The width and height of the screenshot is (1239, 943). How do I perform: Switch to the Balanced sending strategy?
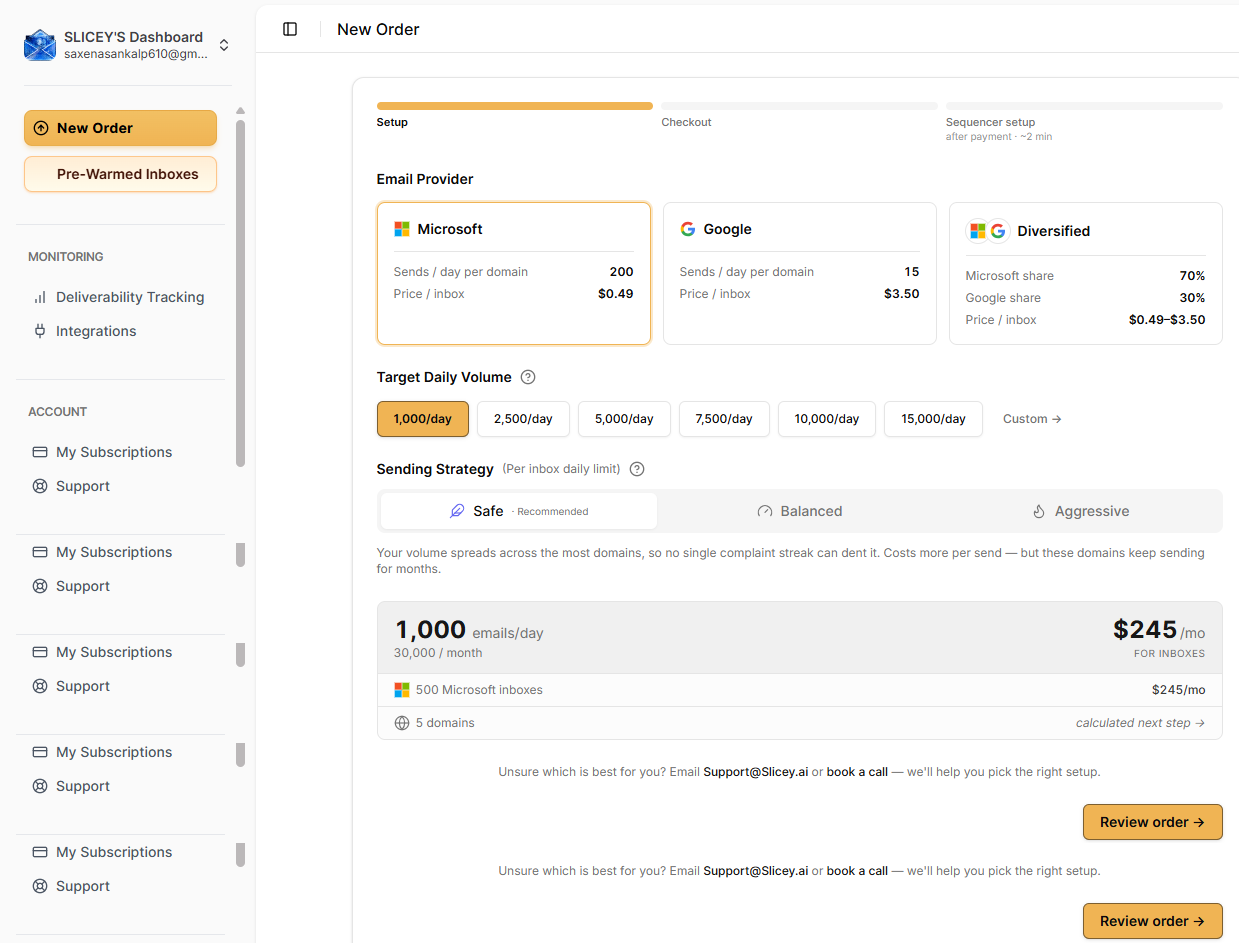[800, 511]
